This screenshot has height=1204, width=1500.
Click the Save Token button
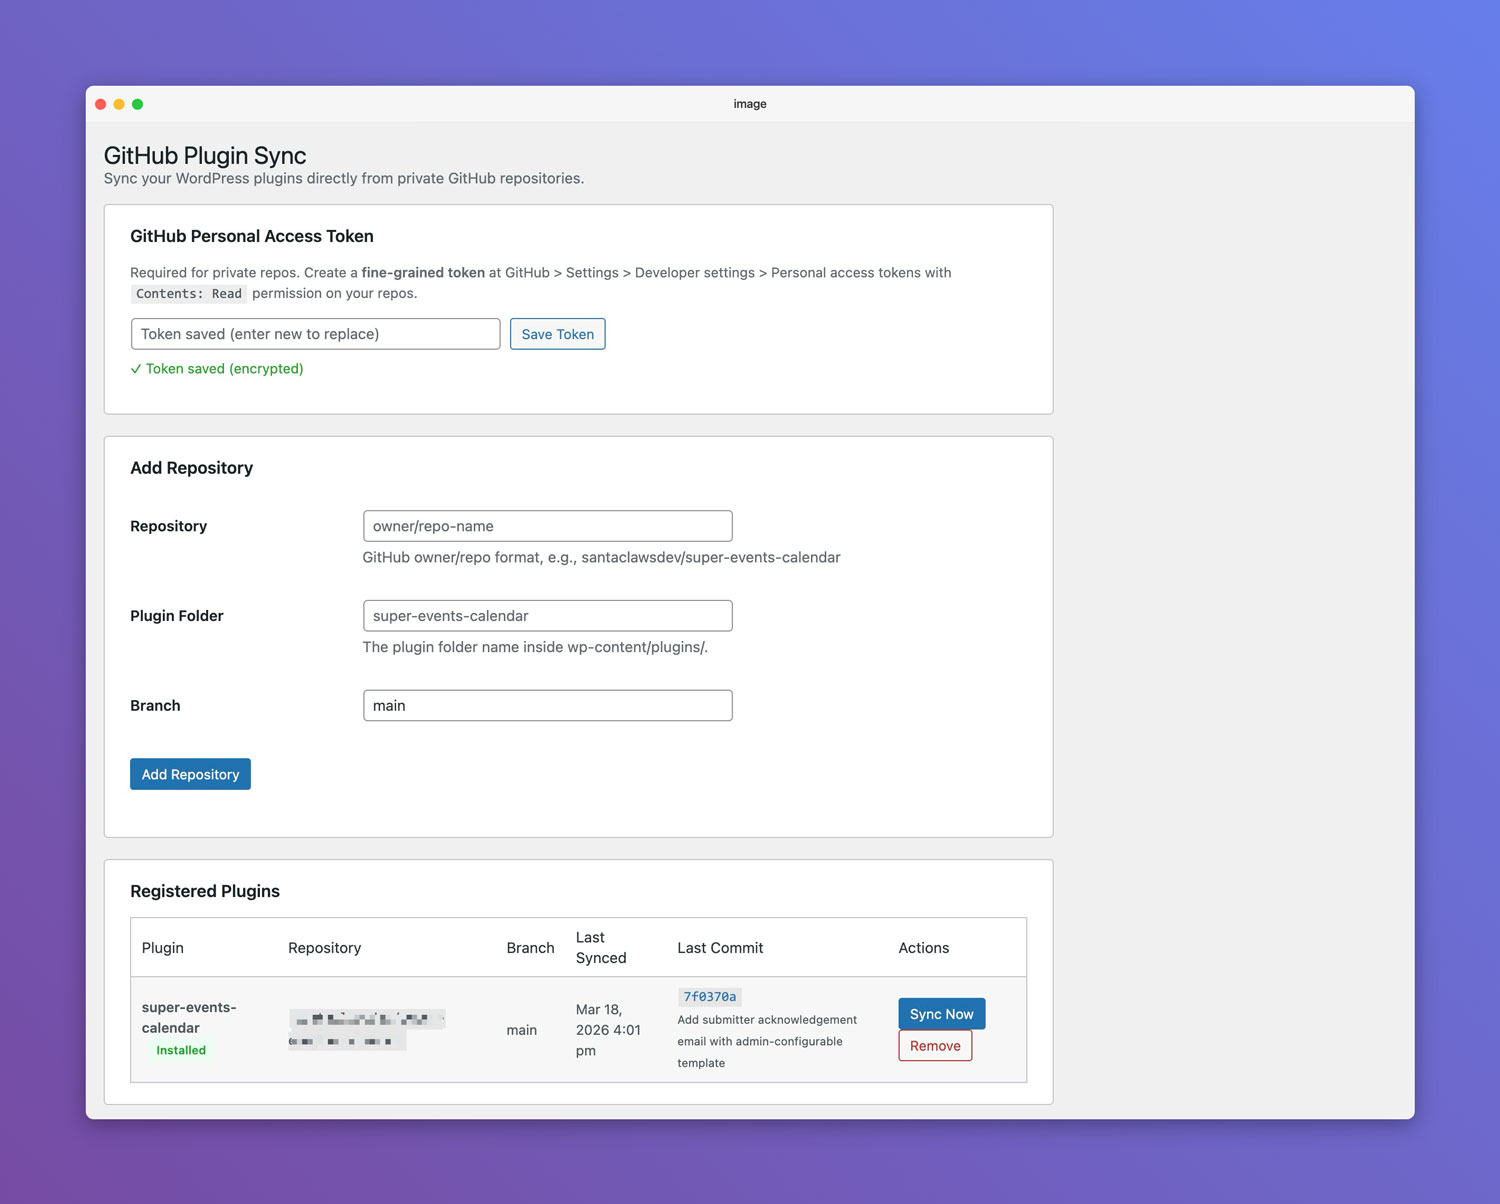click(x=557, y=334)
